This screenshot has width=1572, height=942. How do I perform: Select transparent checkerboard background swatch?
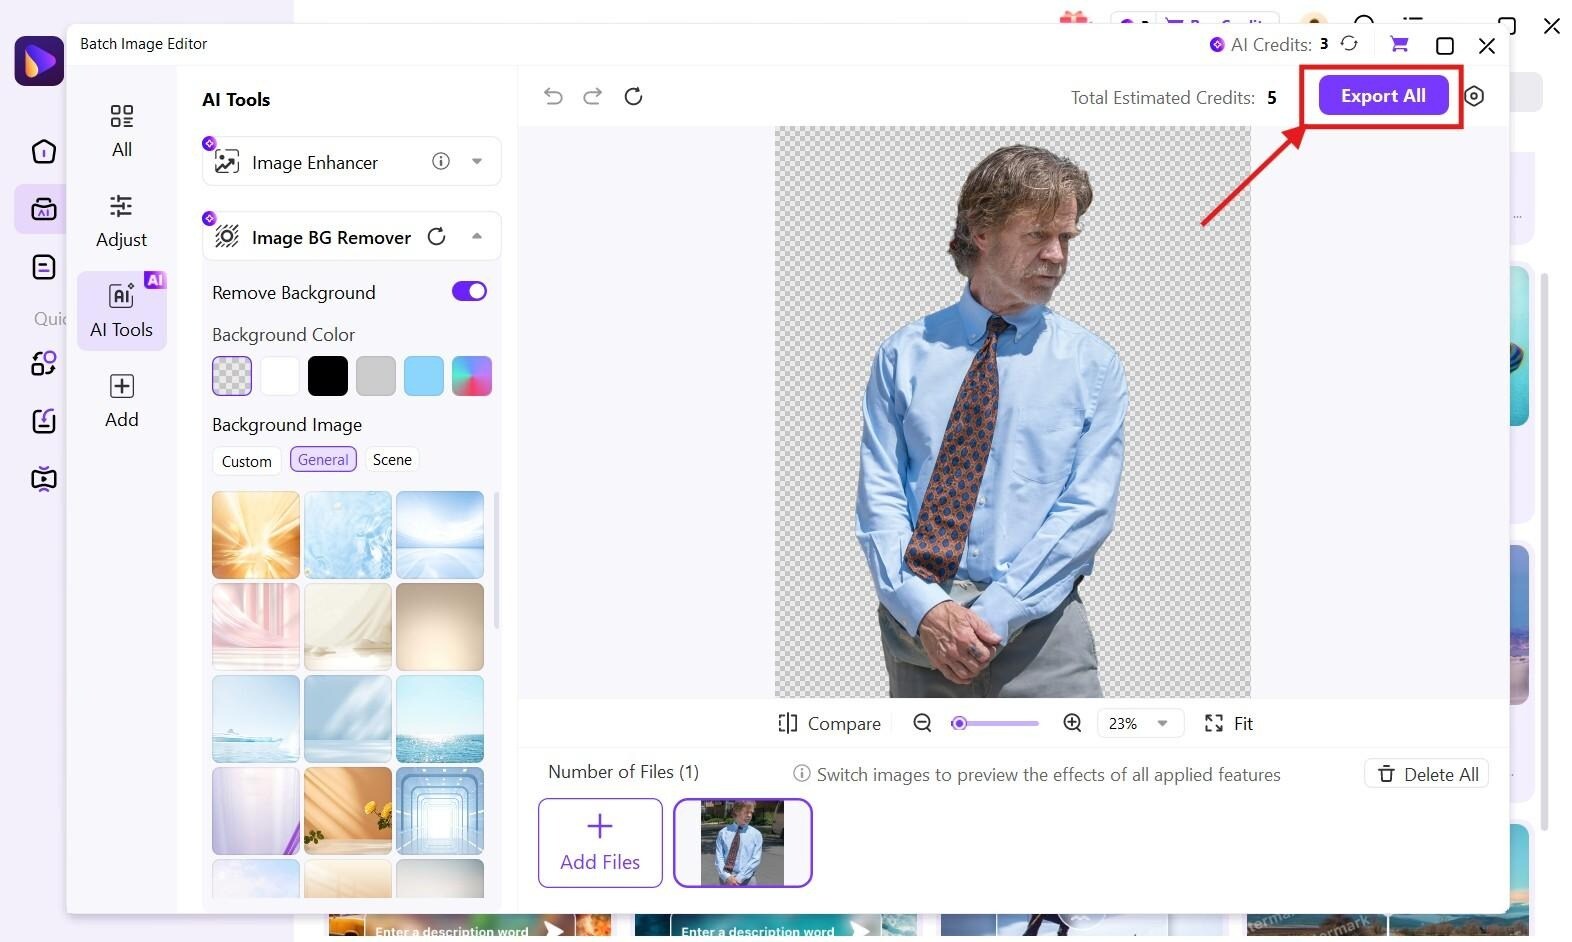[232, 376]
